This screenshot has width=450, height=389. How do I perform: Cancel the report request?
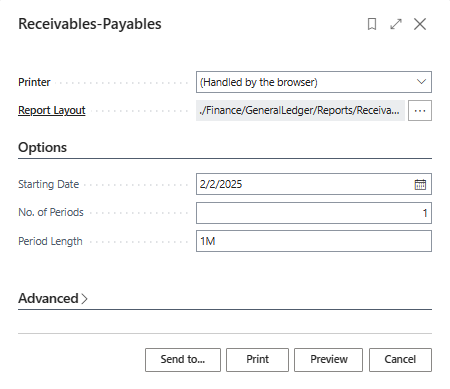(x=400, y=360)
